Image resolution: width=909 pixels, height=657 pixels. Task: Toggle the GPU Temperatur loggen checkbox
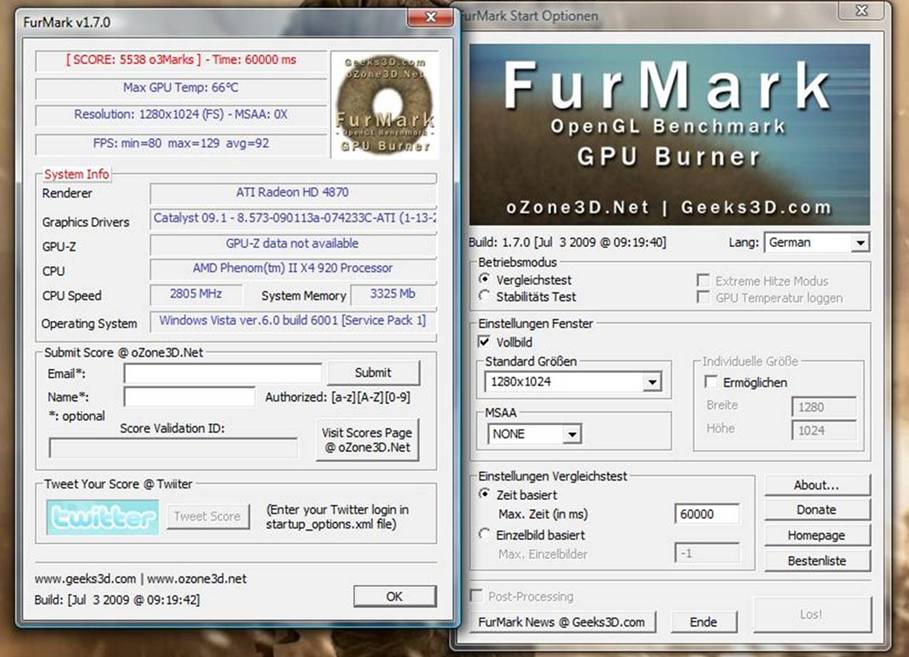(x=703, y=297)
